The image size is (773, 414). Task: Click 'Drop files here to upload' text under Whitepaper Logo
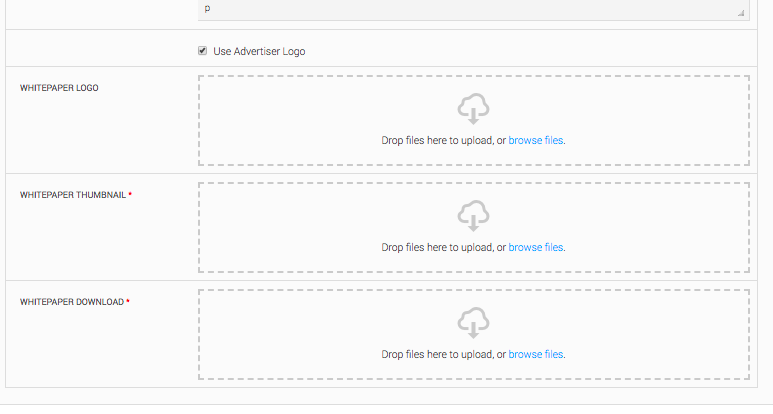coord(437,140)
